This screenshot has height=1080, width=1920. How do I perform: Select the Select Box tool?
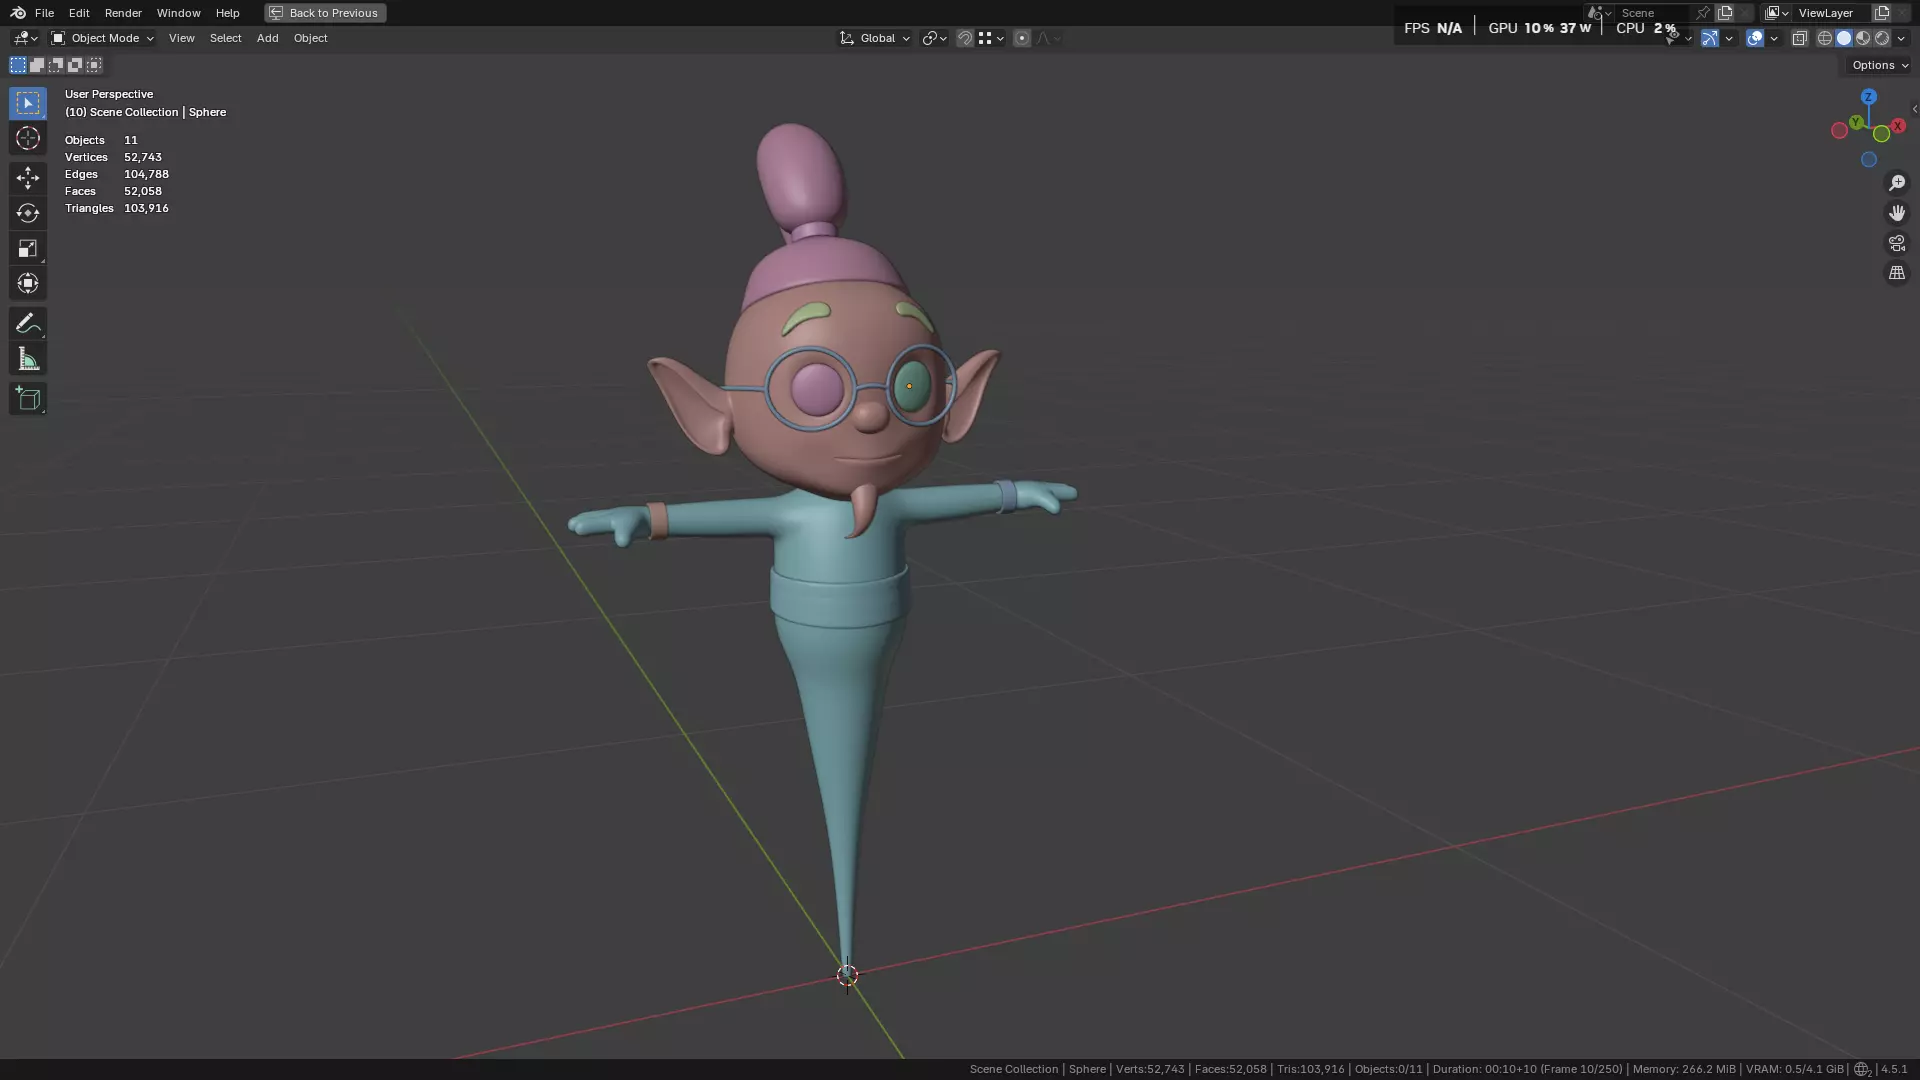[x=28, y=103]
